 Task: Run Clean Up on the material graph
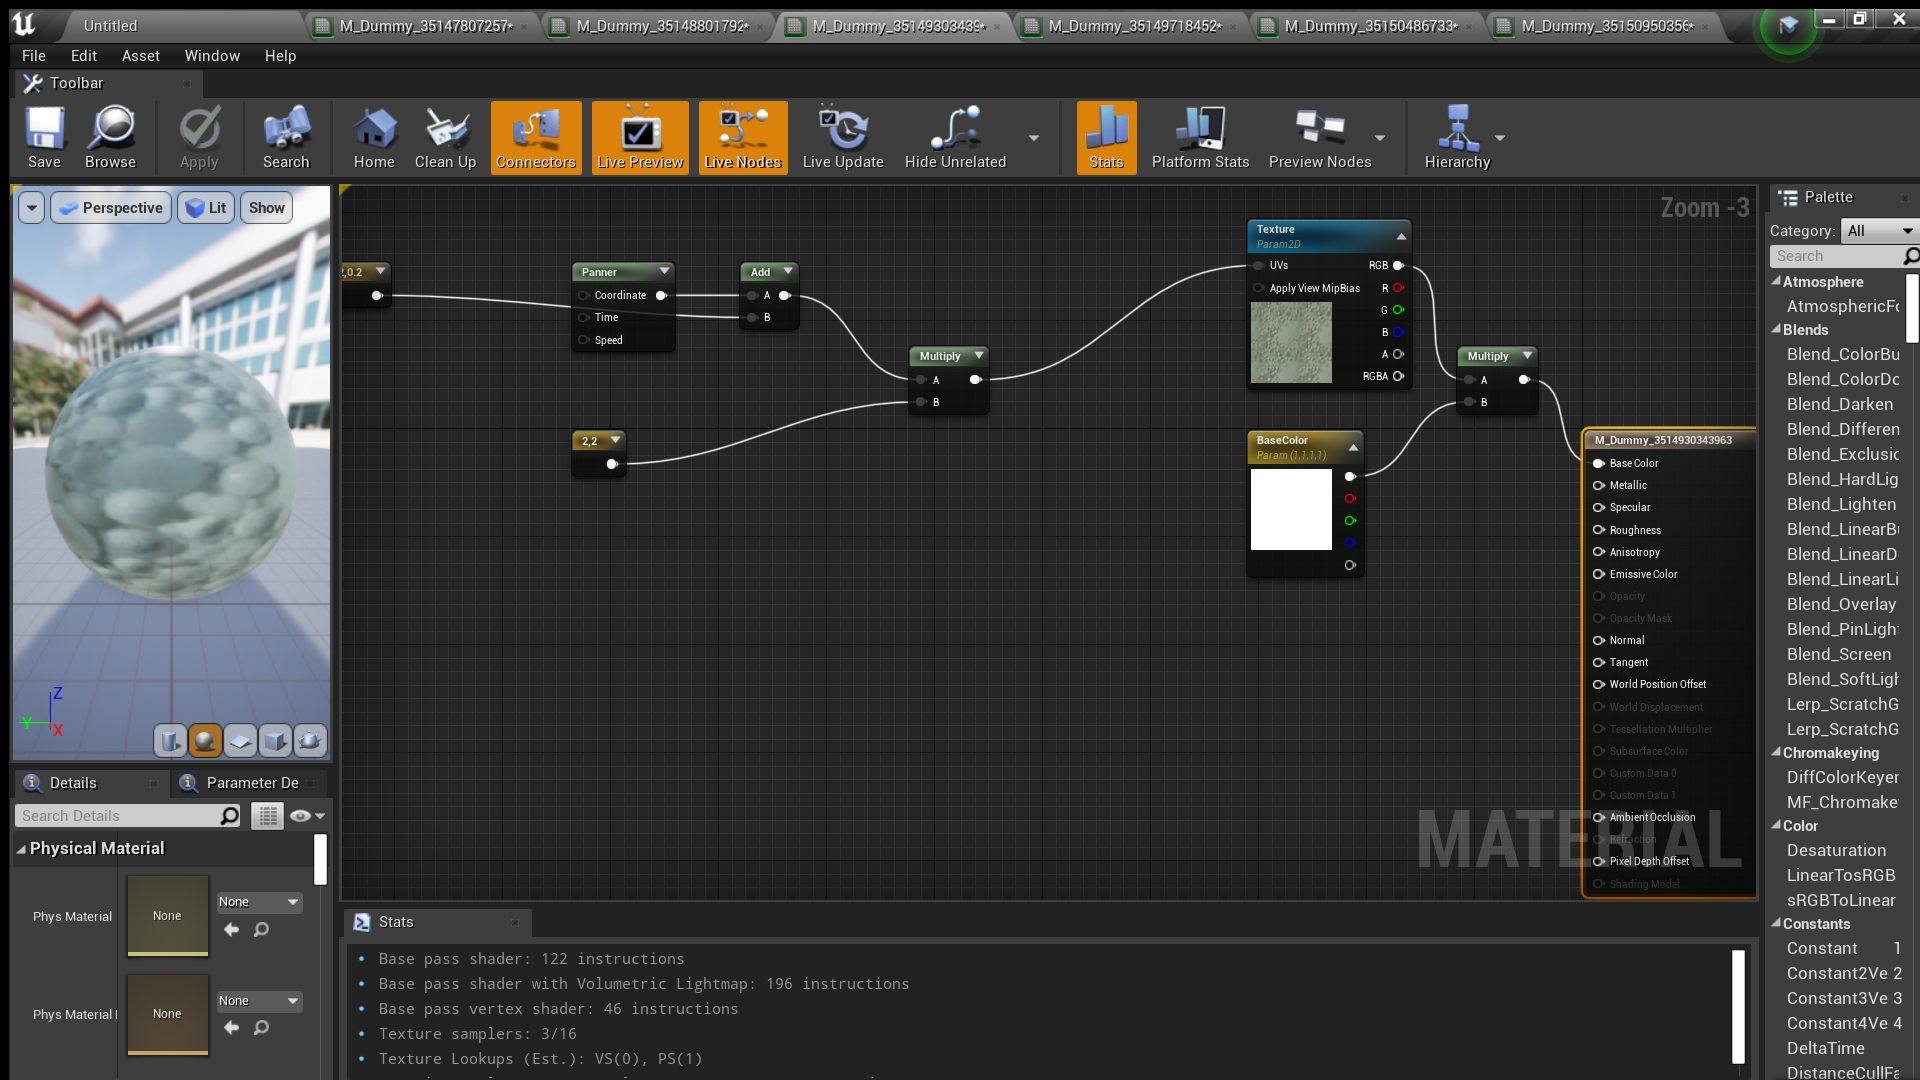click(x=445, y=137)
